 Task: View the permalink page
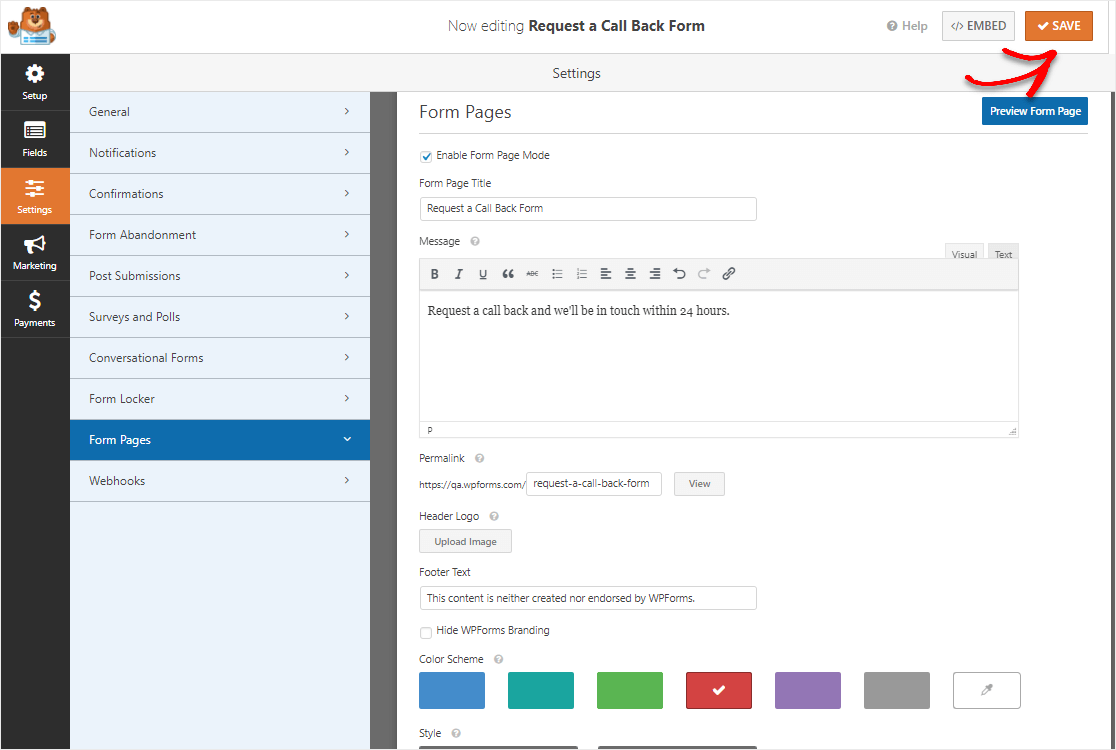[x=699, y=484]
